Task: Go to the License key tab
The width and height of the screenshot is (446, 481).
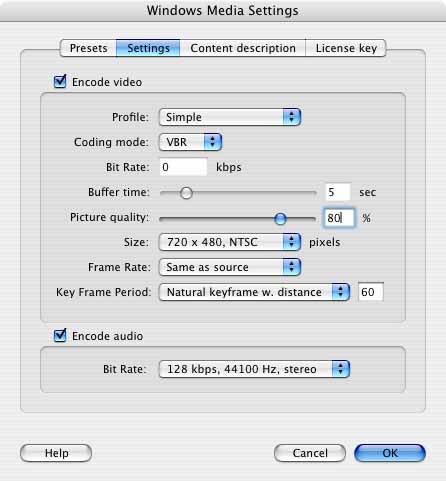Action: [x=346, y=48]
